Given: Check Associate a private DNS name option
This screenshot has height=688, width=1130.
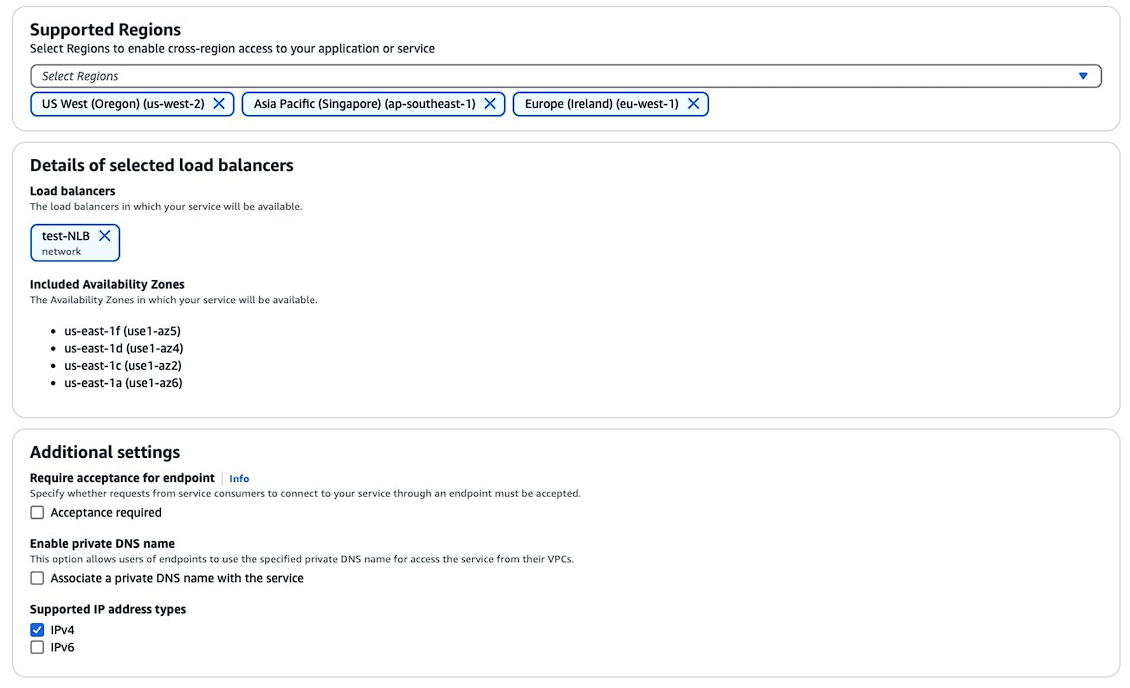Looking at the screenshot, I should (37, 577).
